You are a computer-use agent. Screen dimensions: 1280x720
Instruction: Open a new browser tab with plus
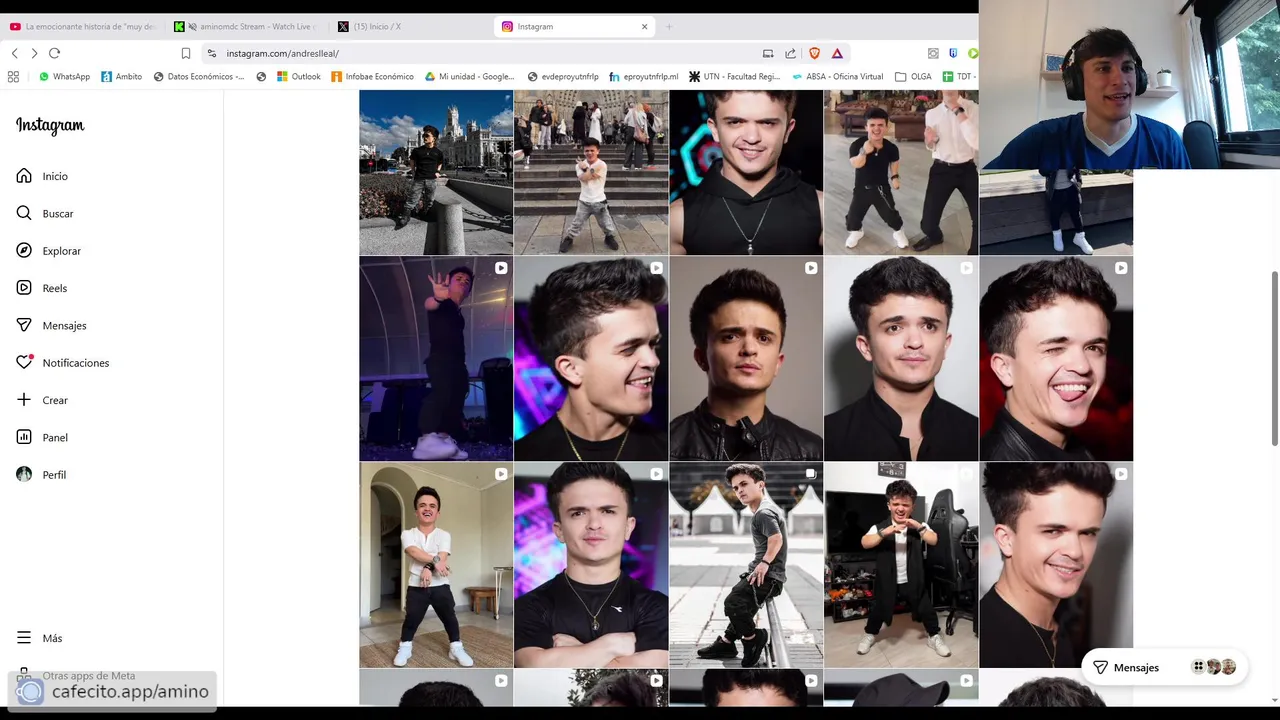669,26
